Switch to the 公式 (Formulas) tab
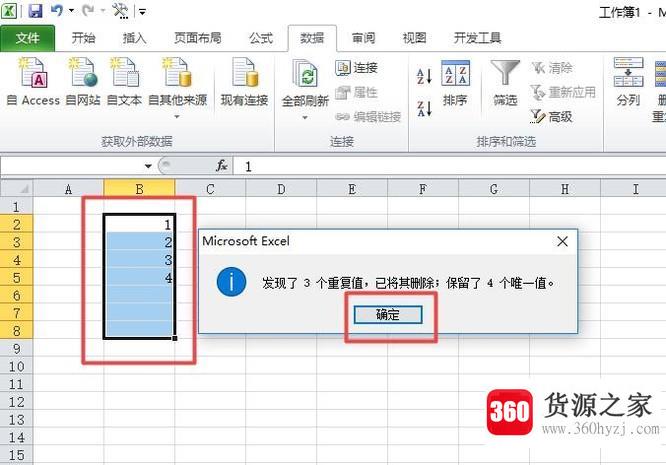Image resolution: width=666 pixels, height=465 pixels. pos(261,38)
